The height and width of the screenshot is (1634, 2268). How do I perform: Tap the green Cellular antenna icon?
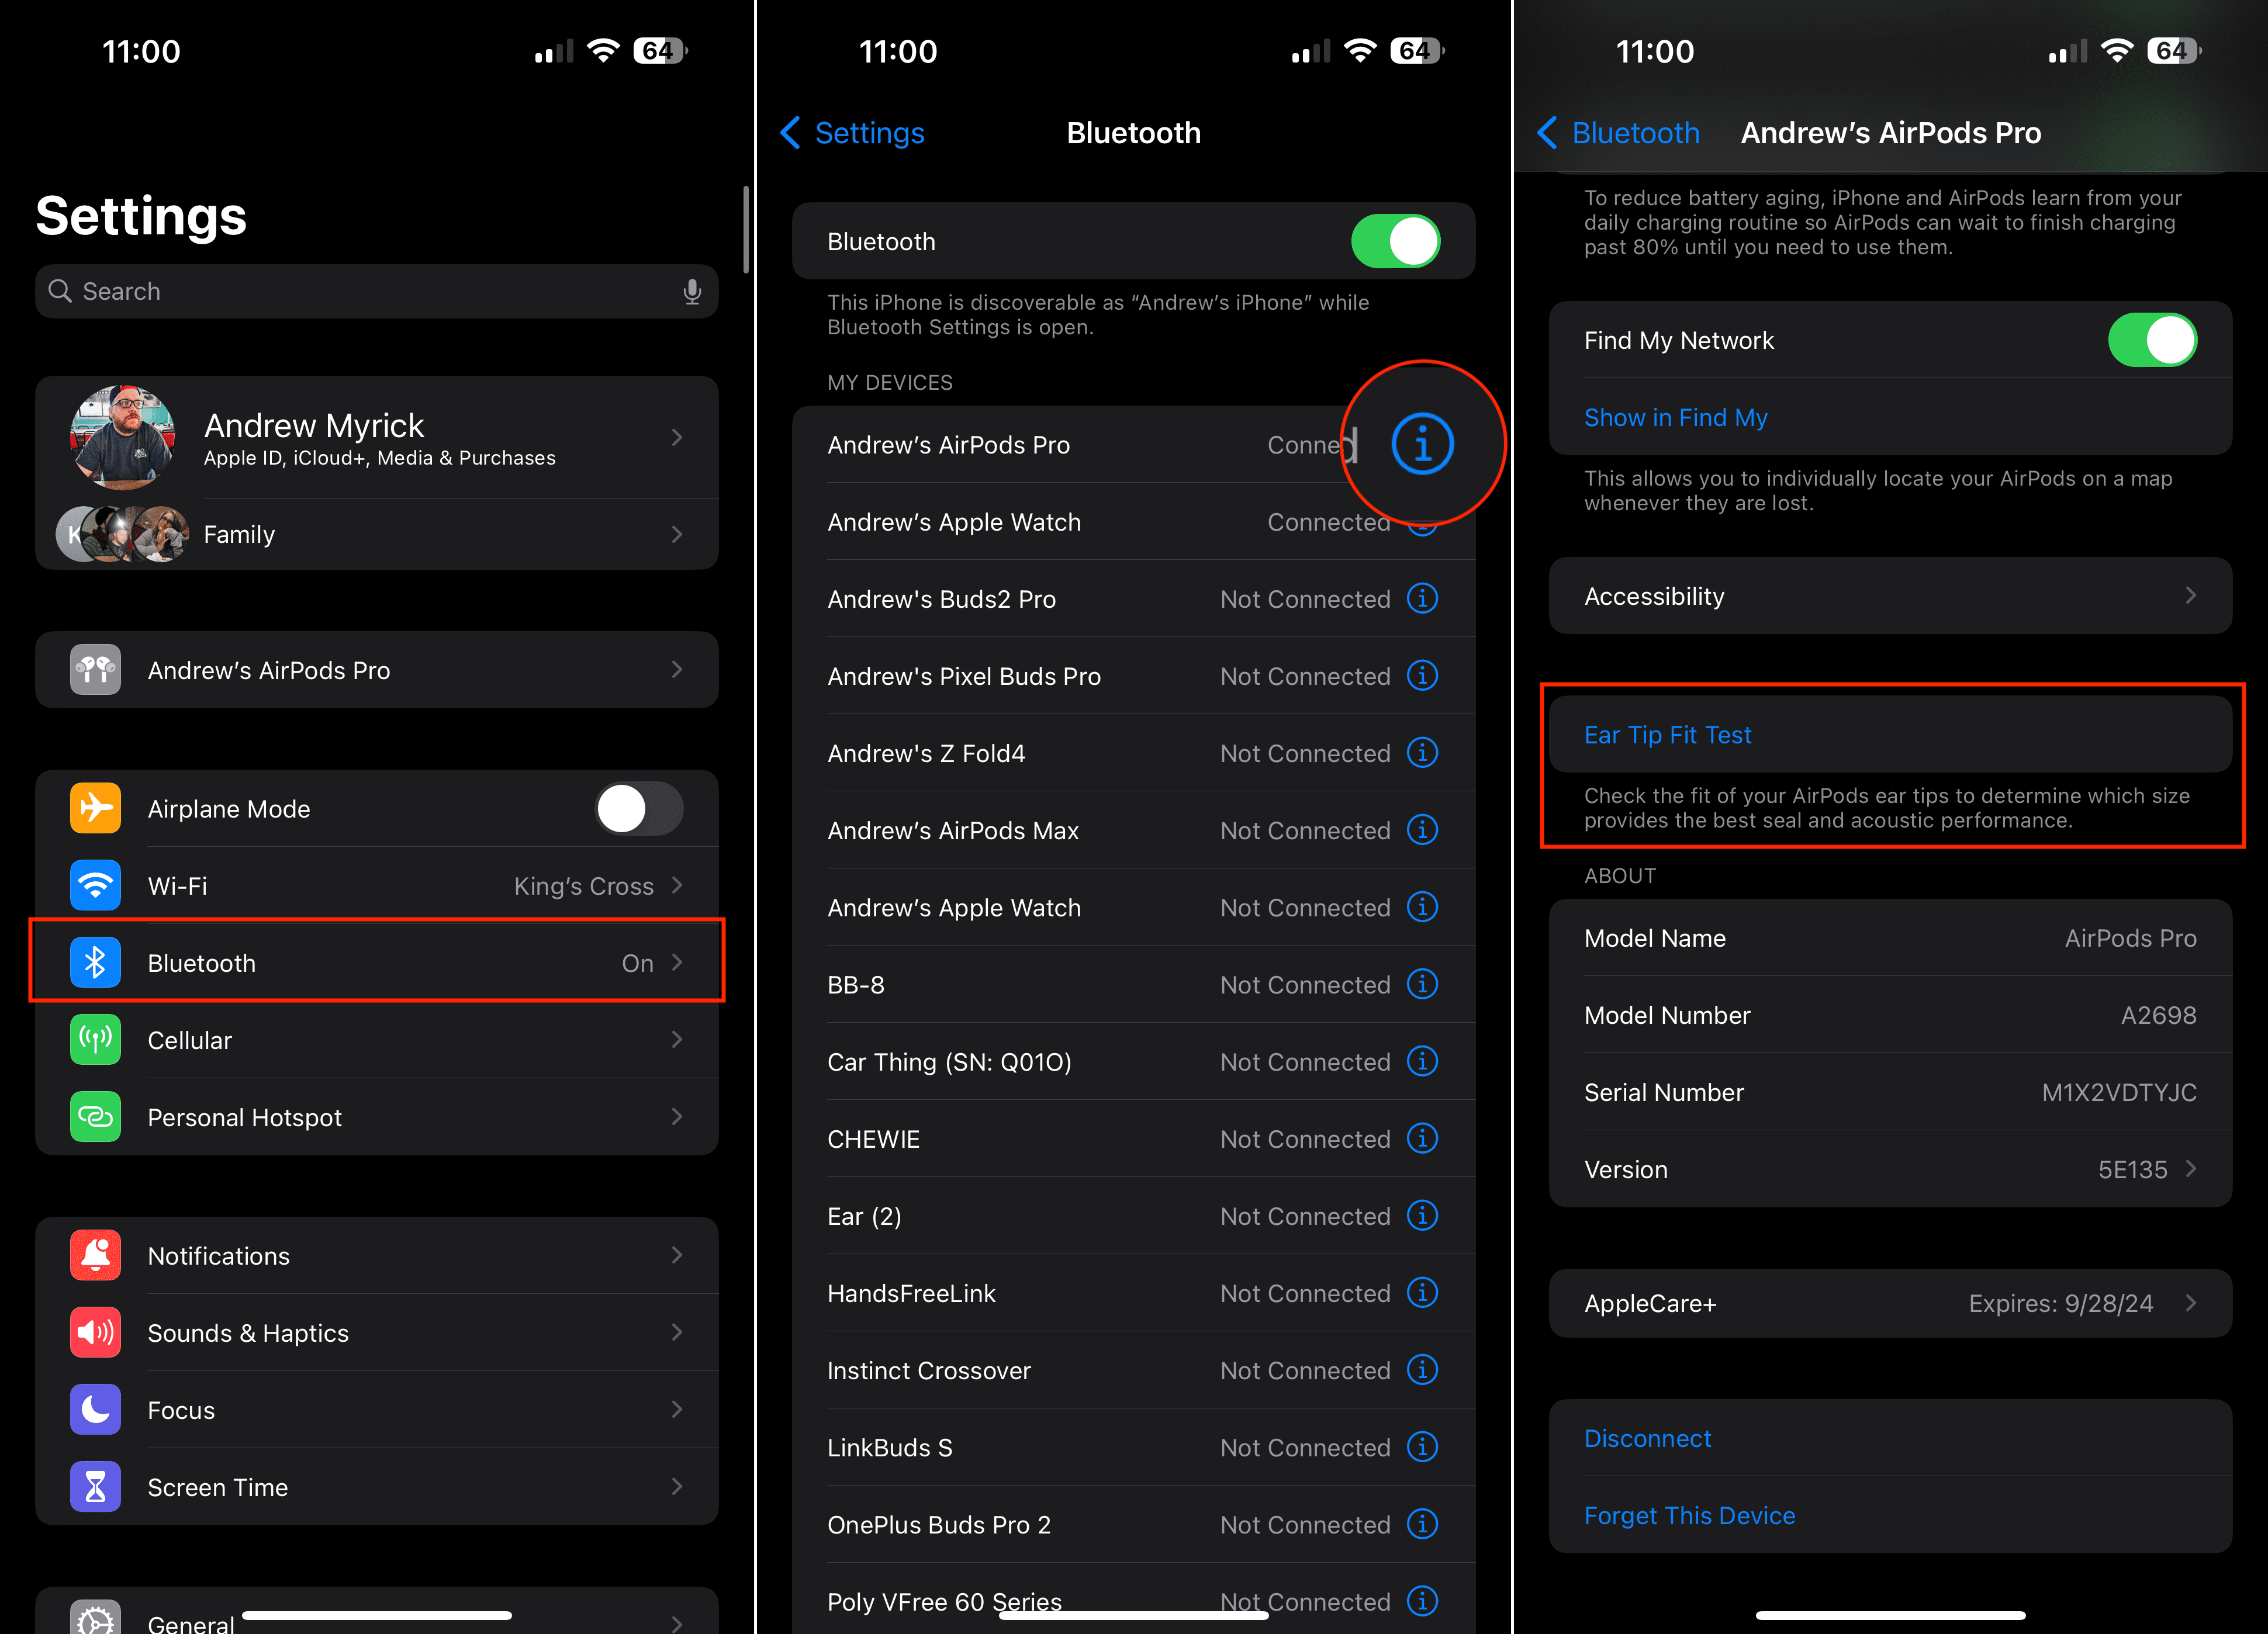pyautogui.click(x=95, y=1039)
